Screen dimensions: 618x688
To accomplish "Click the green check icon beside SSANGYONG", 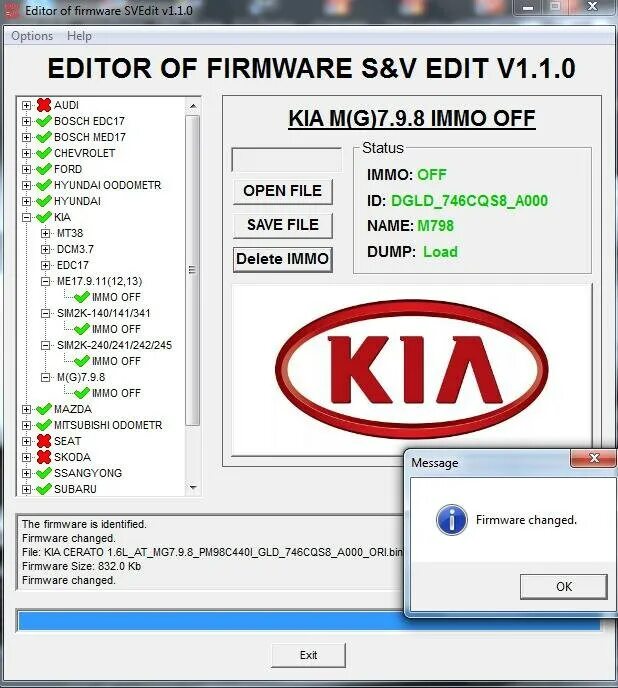I will [x=44, y=473].
